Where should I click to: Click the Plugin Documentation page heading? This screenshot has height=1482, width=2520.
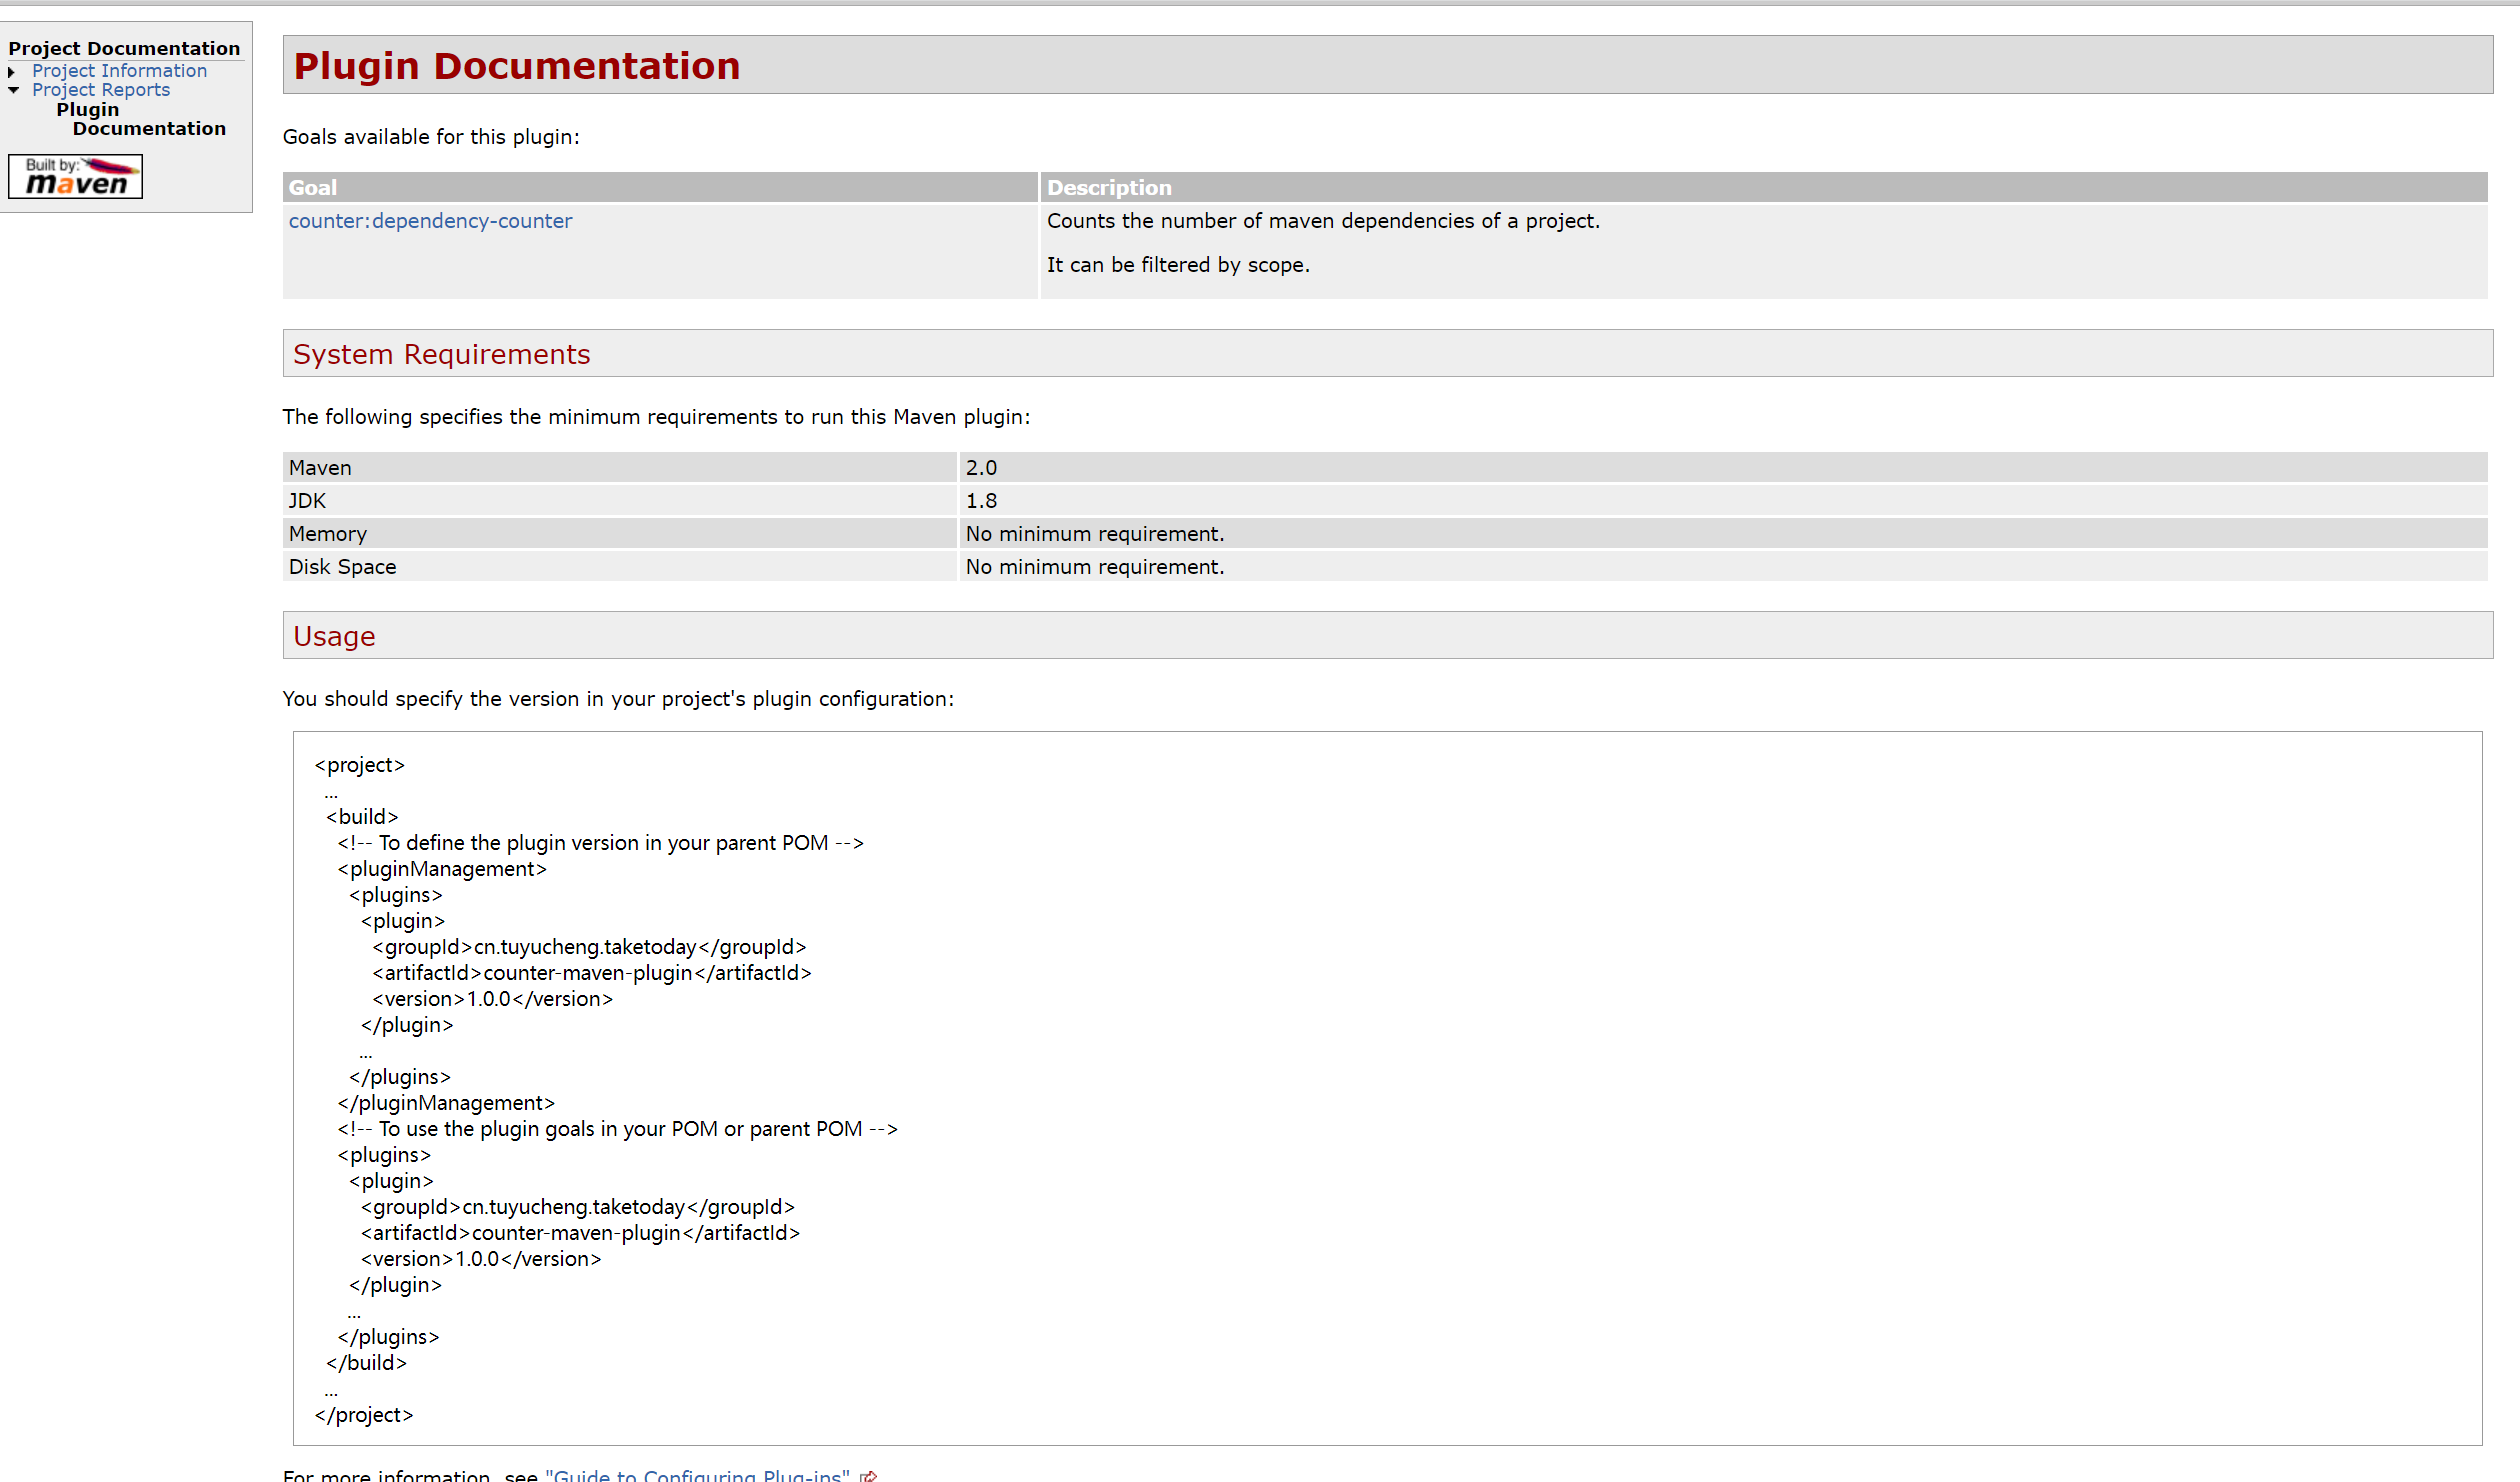pos(516,66)
